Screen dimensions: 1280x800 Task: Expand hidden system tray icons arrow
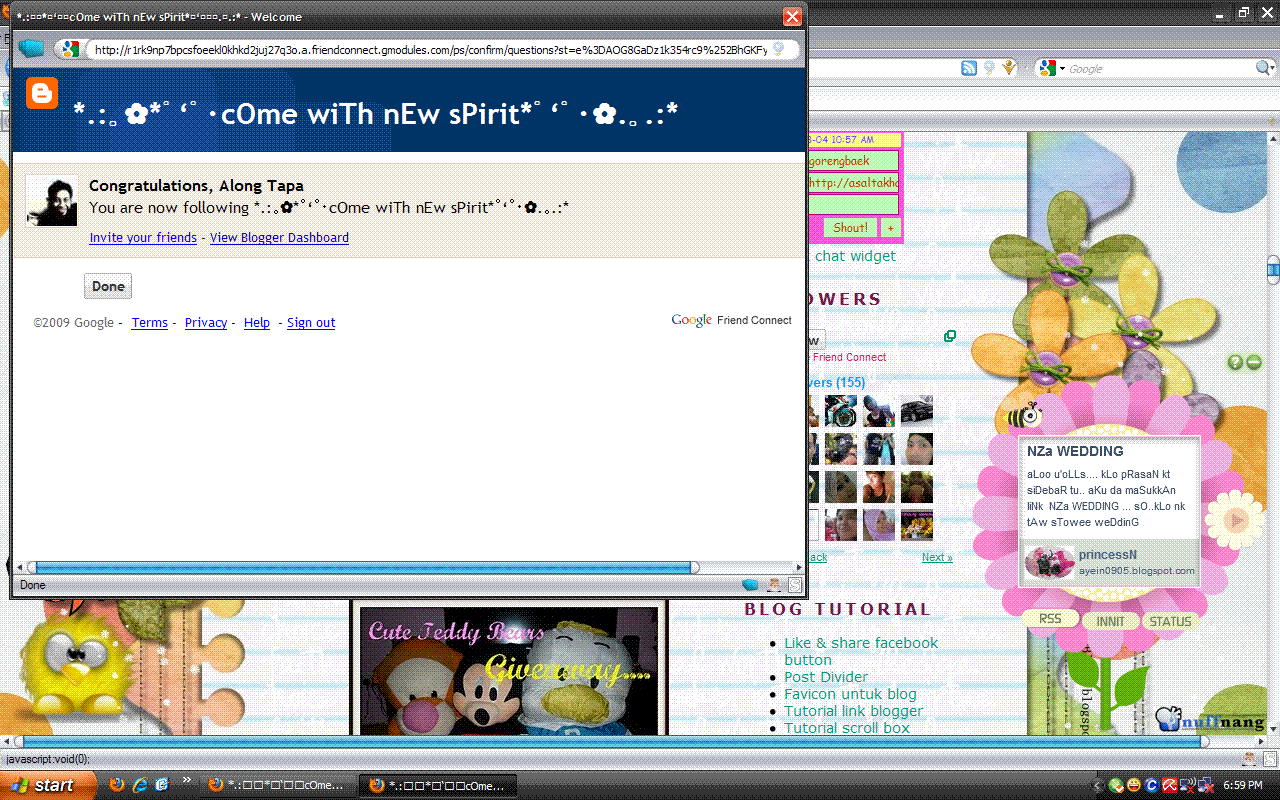point(1098,786)
